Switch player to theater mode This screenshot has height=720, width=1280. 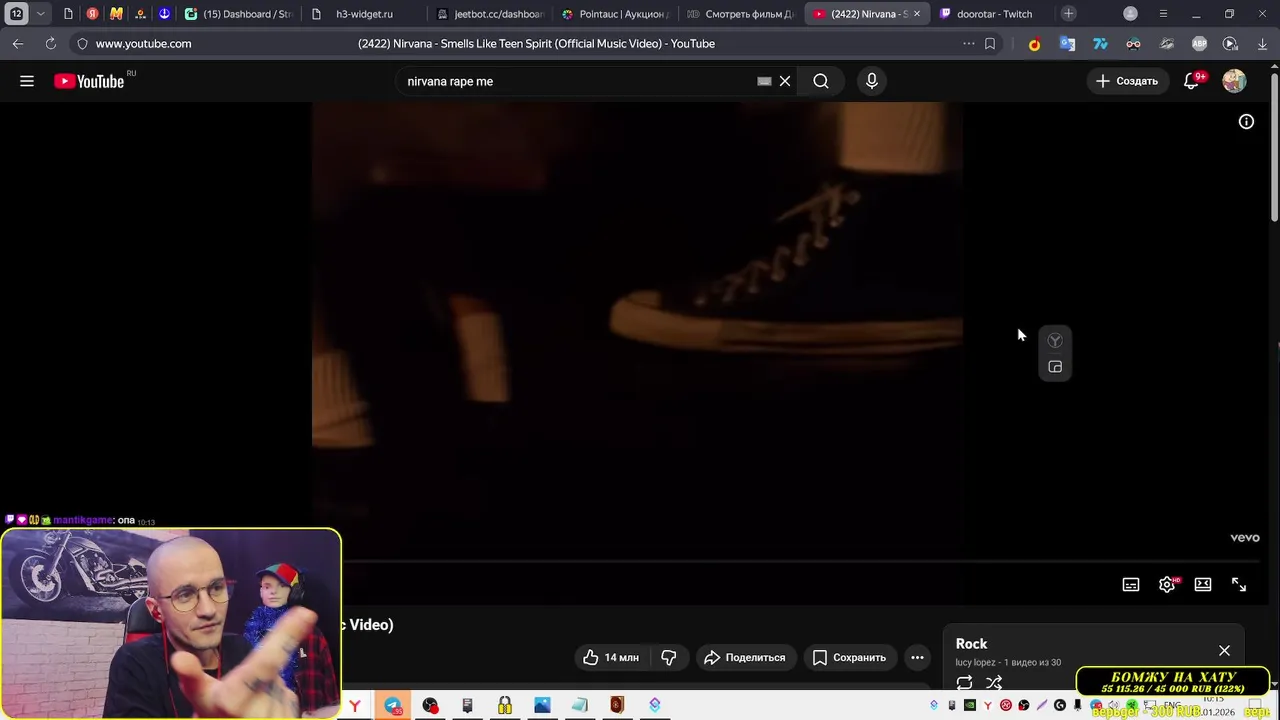pos(1203,585)
